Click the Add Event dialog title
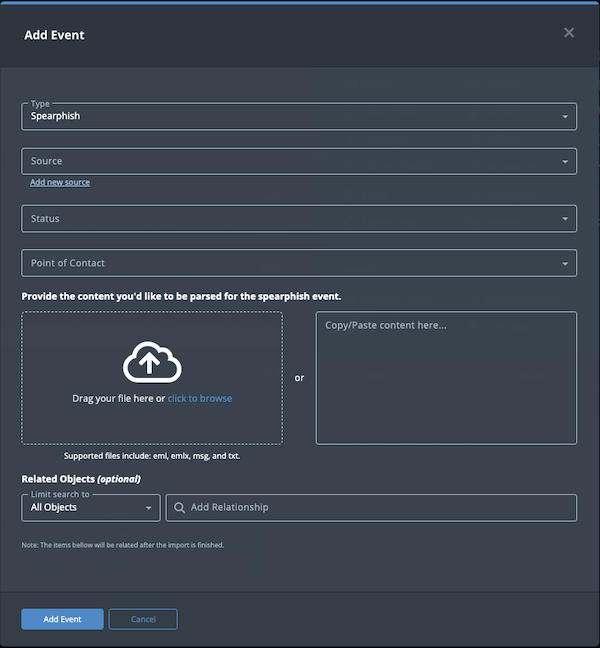The image size is (600, 648). click(54, 35)
